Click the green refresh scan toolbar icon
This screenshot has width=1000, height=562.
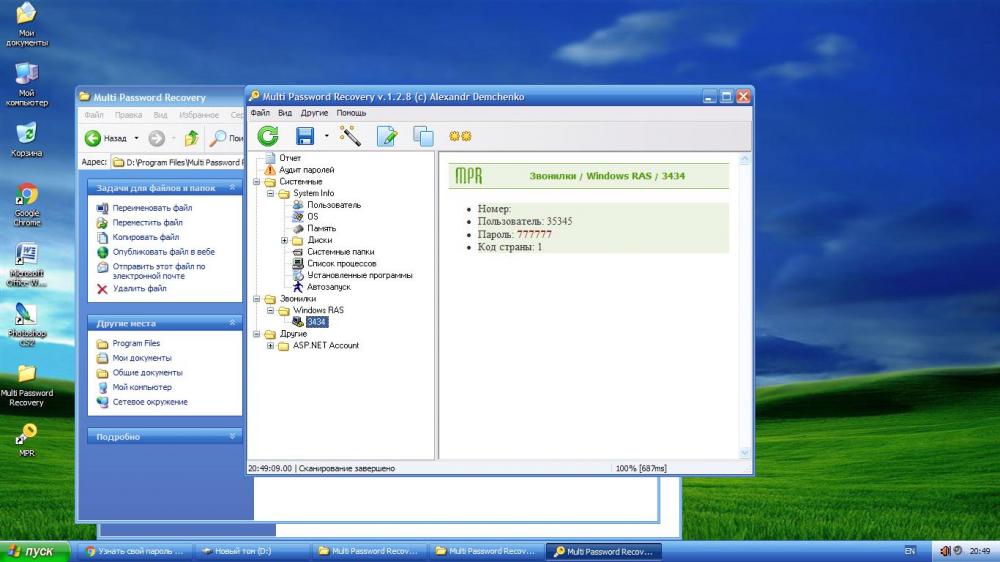(x=268, y=136)
